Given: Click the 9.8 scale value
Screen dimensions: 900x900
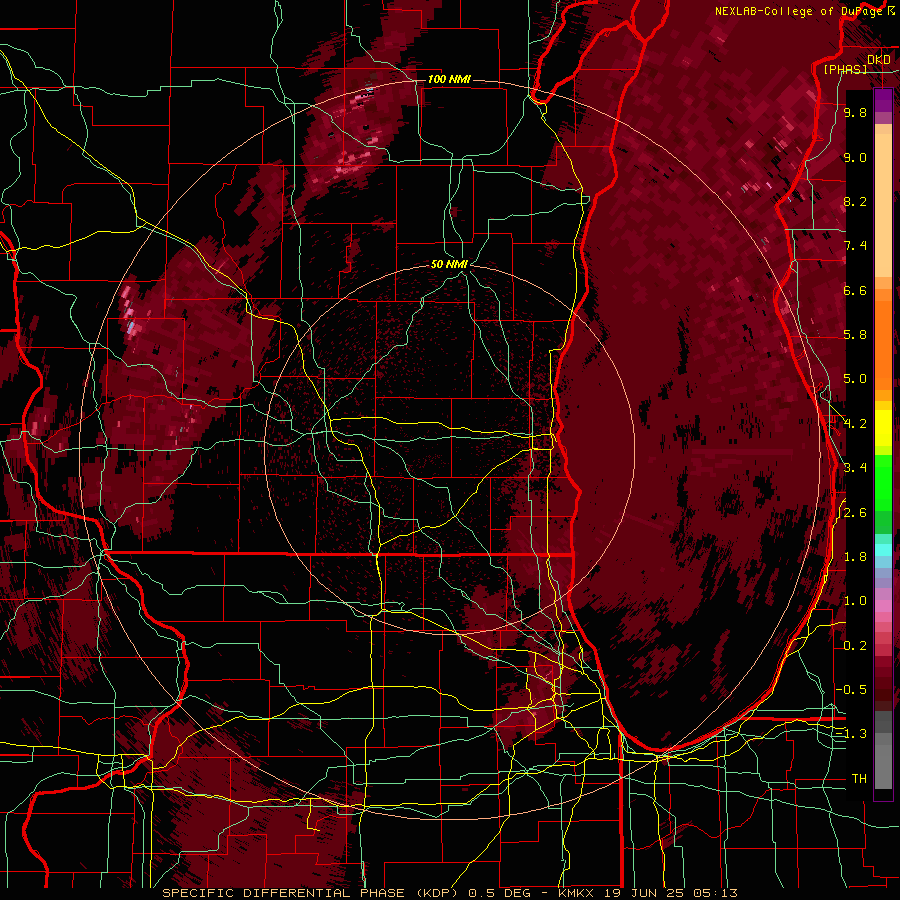Looking at the screenshot, I should pyautogui.click(x=855, y=112).
